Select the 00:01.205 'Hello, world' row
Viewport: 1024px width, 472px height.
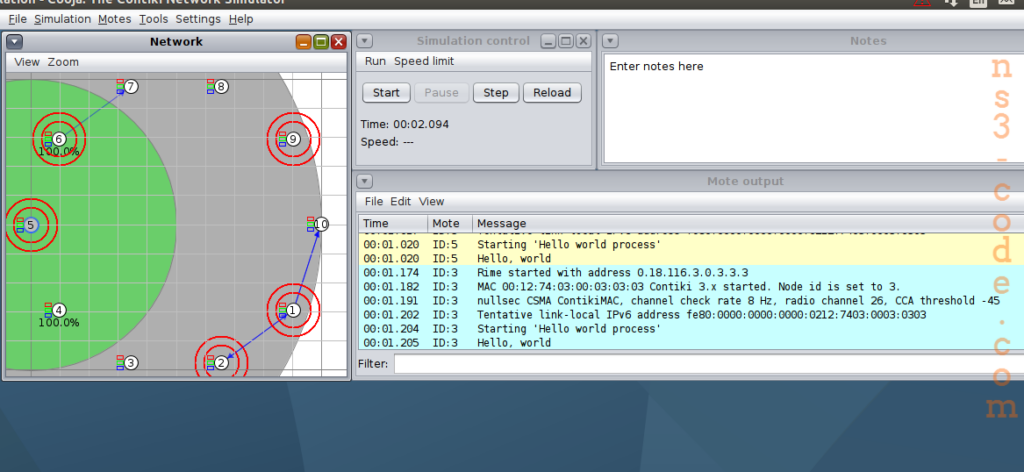[691, 343]
